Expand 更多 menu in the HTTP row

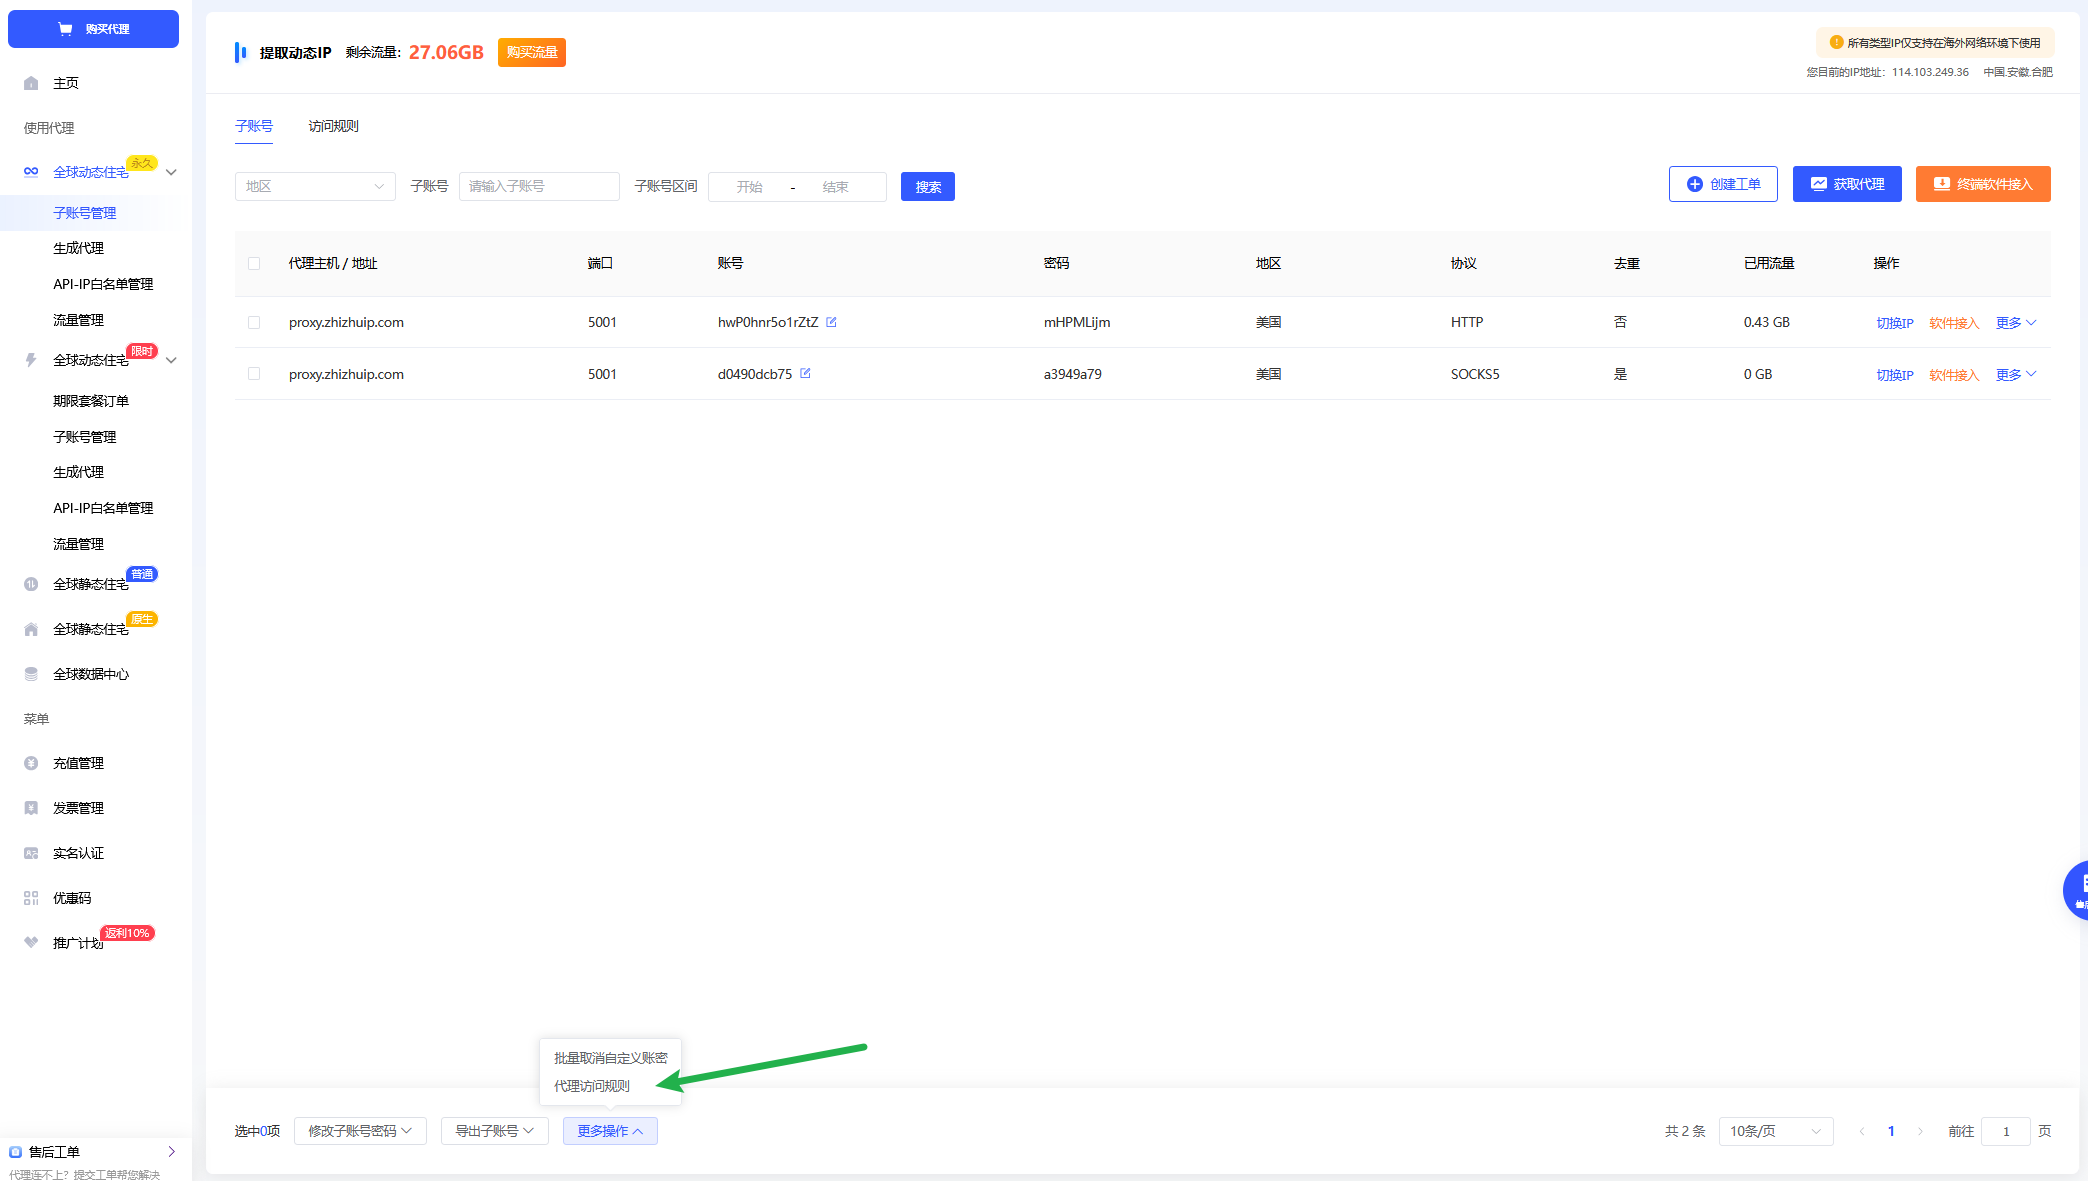tap(2015, 322)
